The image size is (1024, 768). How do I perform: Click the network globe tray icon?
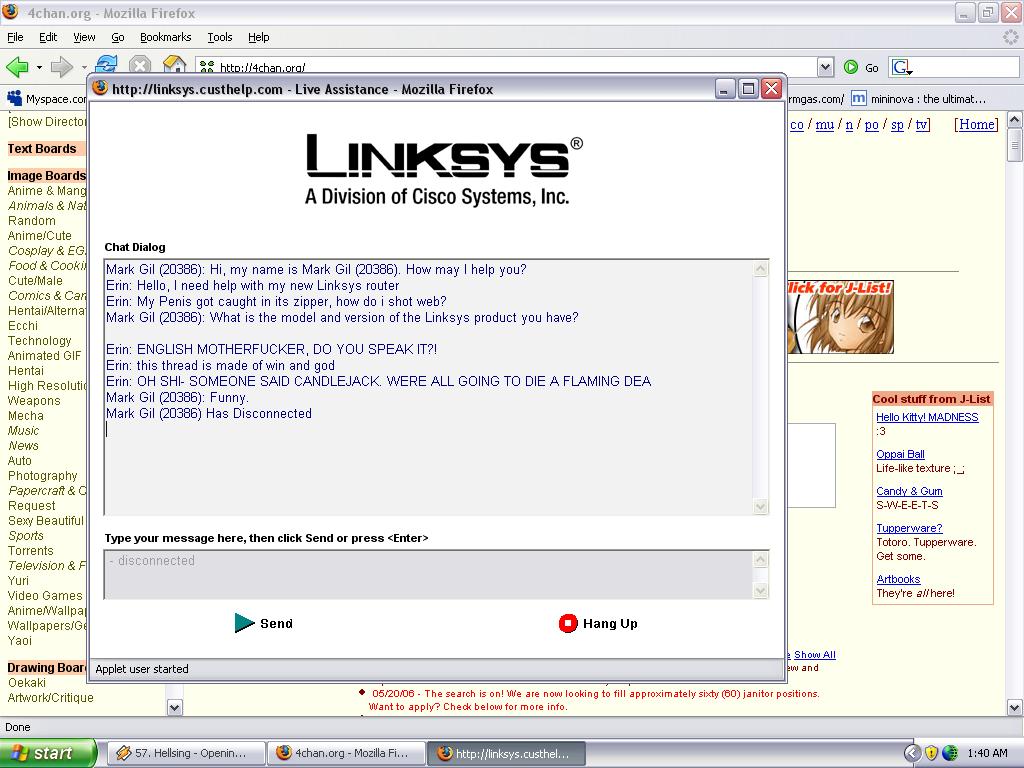click(x=951, y=753)
